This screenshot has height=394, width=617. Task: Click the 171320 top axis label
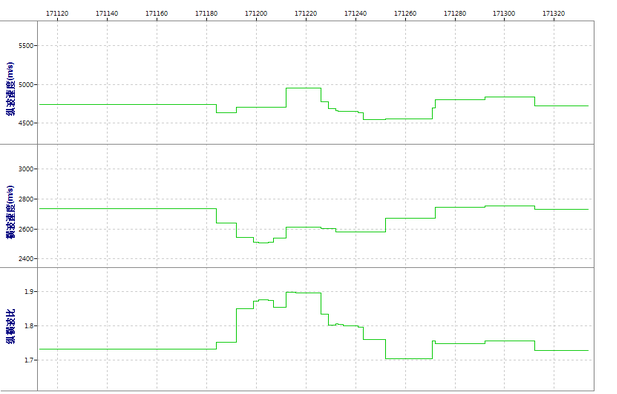tap(554, 13)
